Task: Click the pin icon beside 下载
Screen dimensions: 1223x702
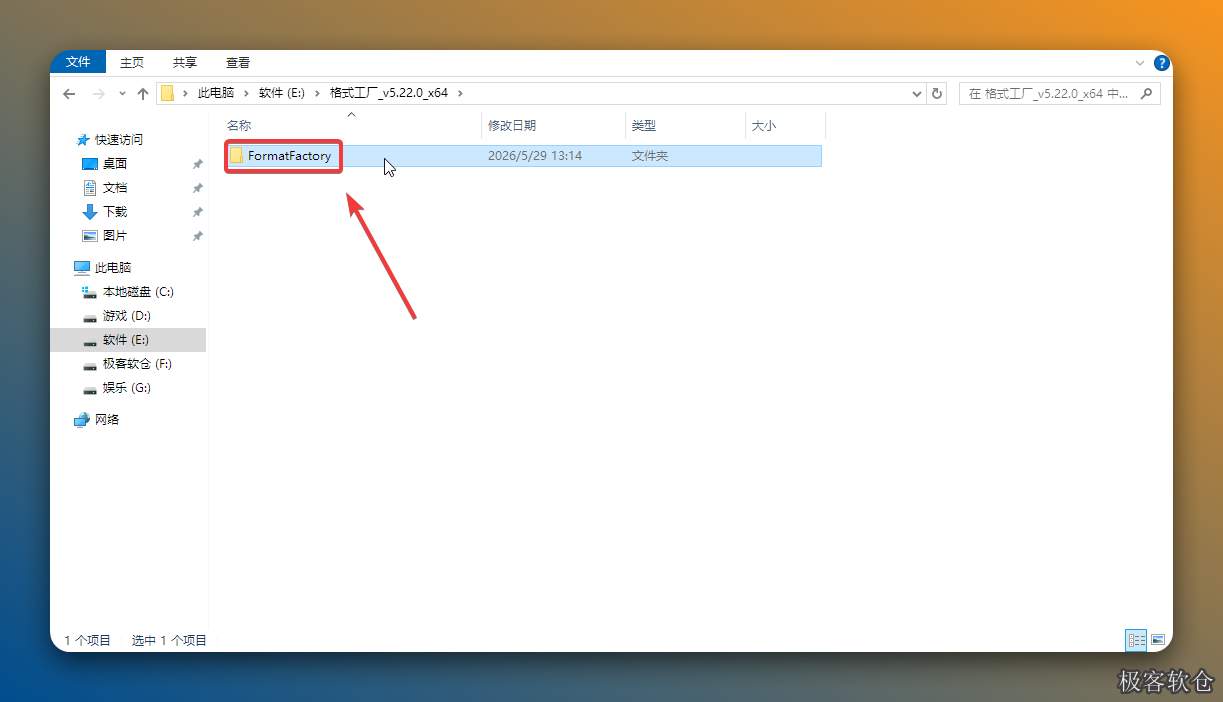Action: pos(197,212)
